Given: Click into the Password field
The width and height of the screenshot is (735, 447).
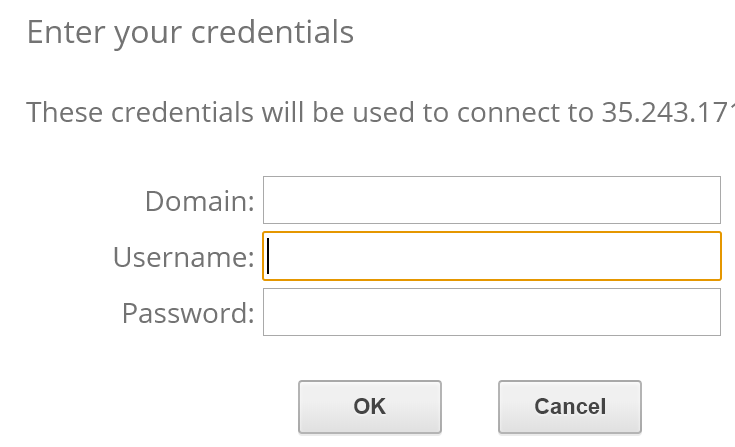Looking at the screenshot, I should [491, 312].
